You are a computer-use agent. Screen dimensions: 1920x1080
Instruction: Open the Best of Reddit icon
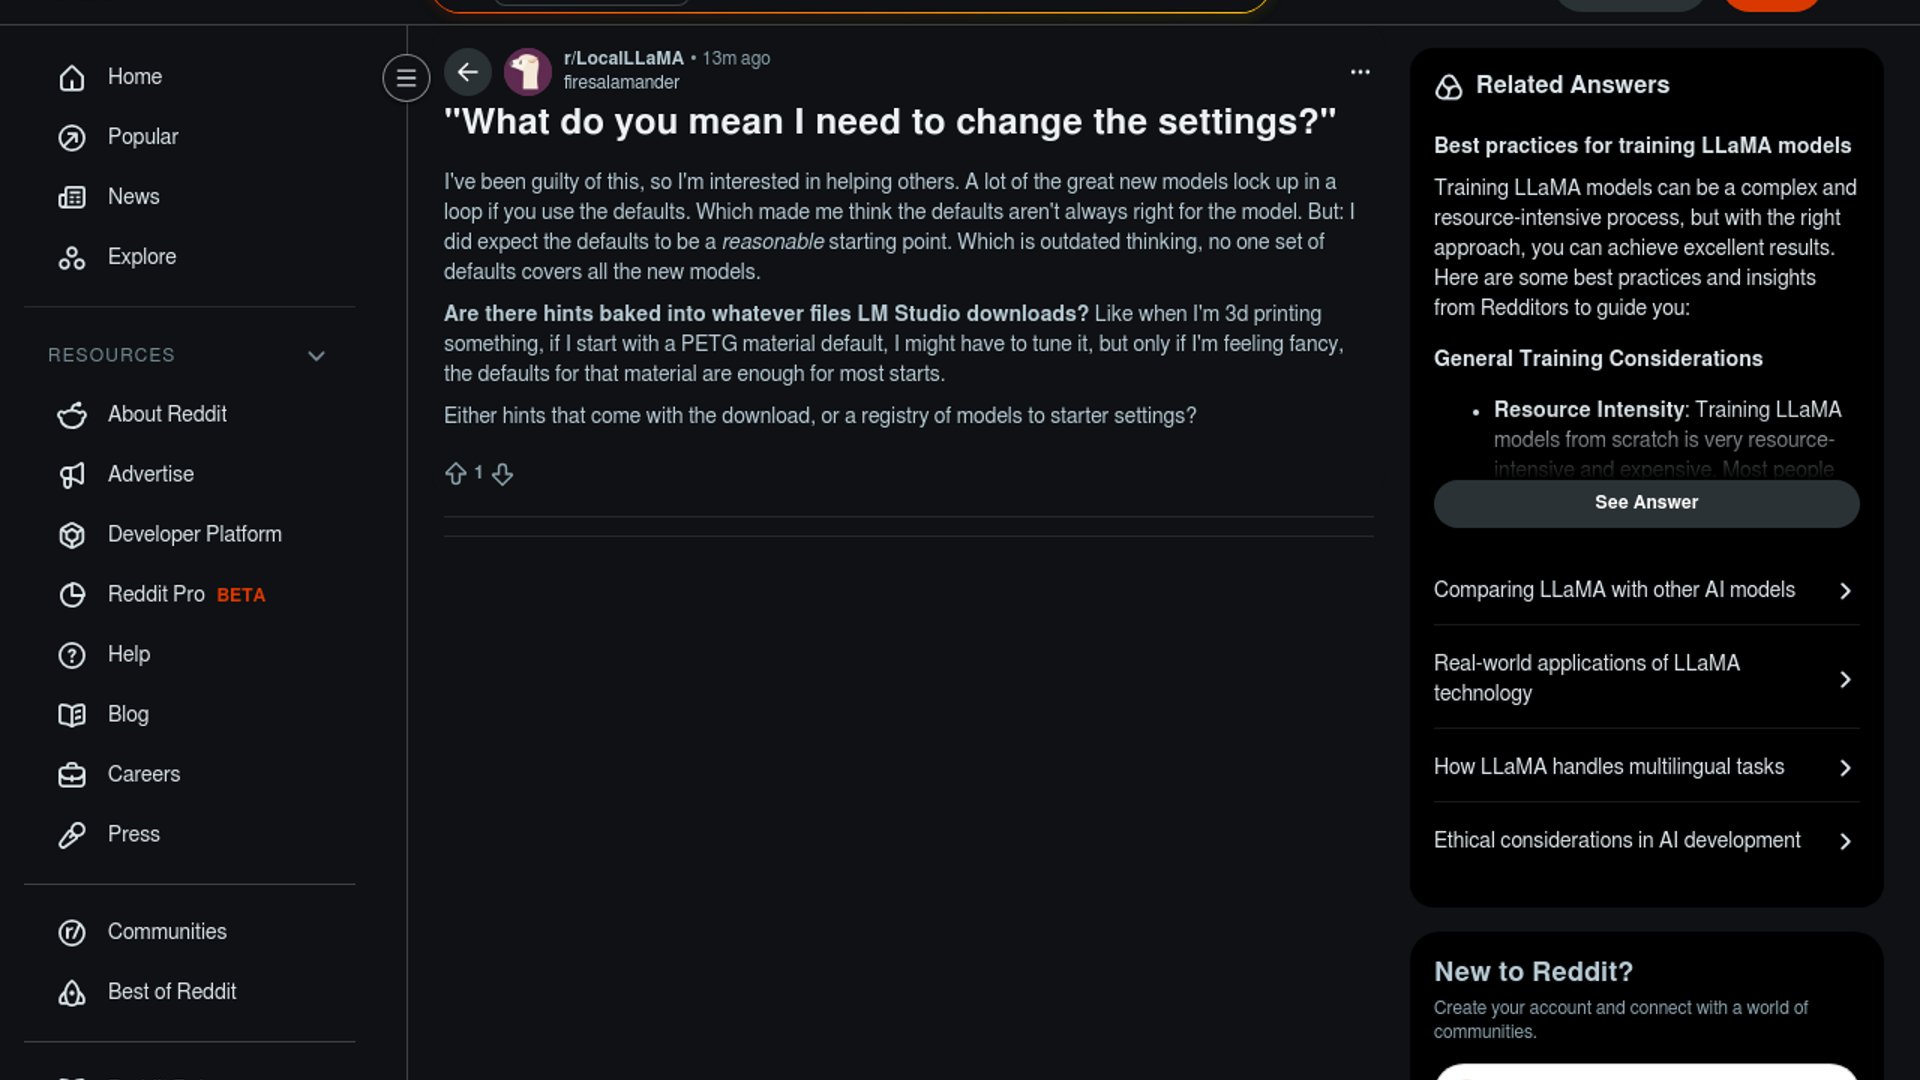coord(72,992)
